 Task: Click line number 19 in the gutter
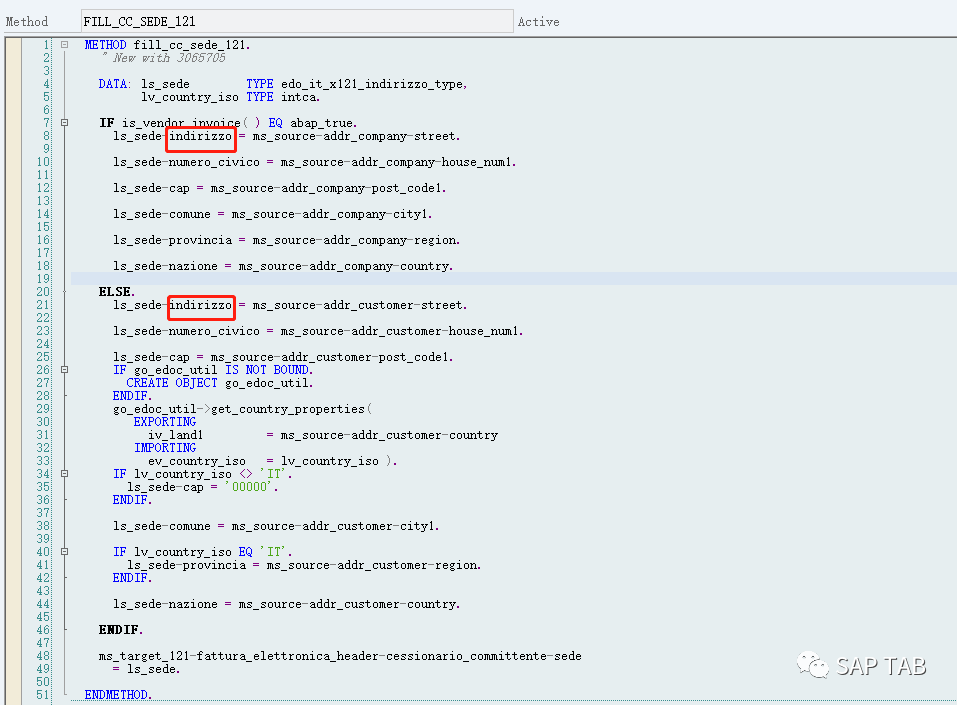click(x=43, y=279)
